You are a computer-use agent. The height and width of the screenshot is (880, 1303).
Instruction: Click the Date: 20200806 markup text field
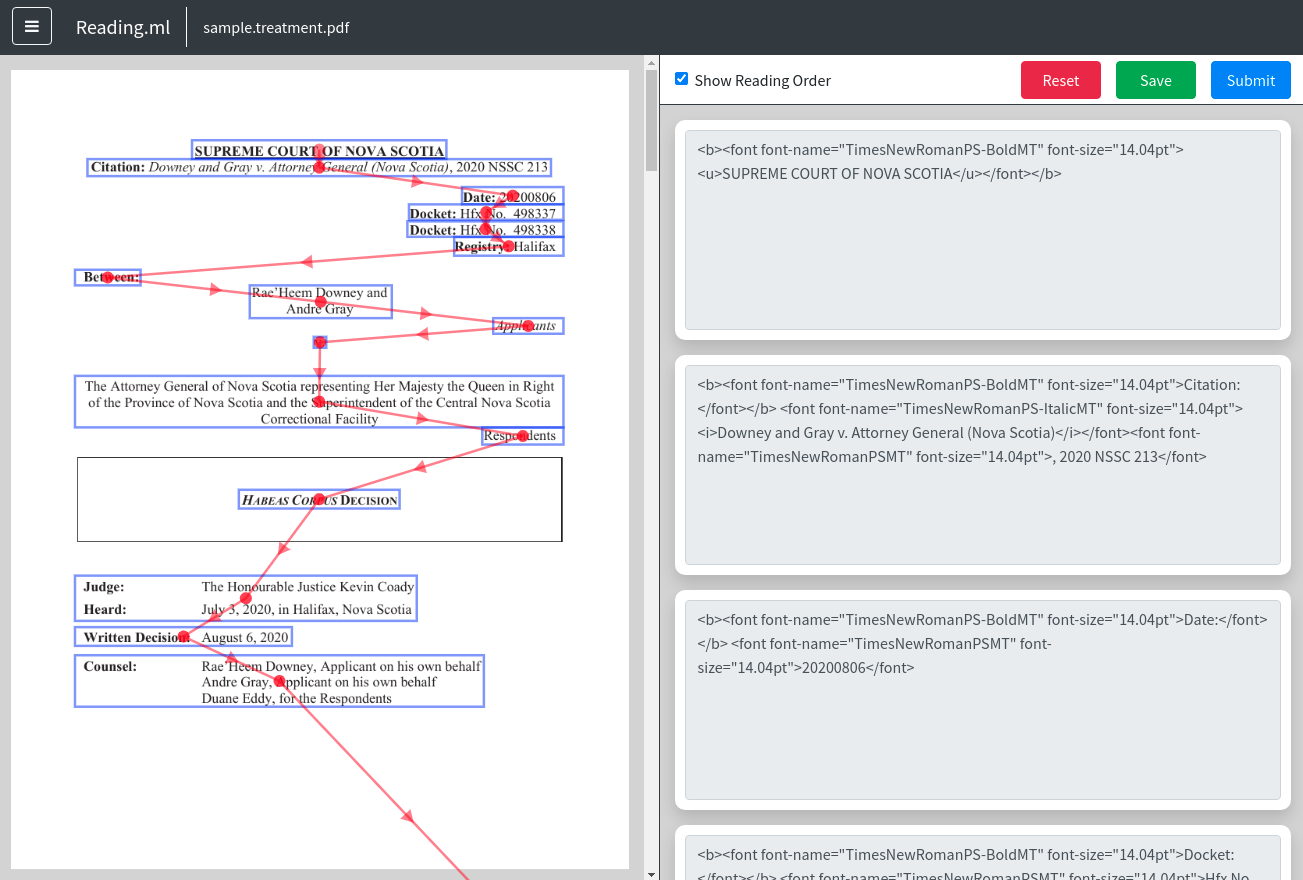click(x=983, y=700)
